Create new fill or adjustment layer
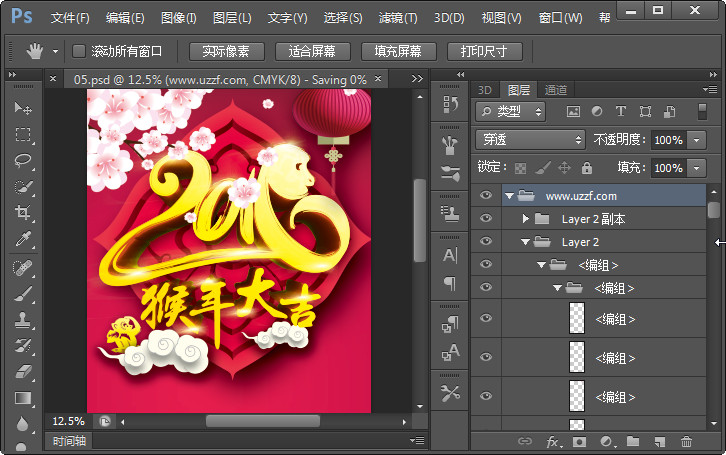 [x=607, y=442]
